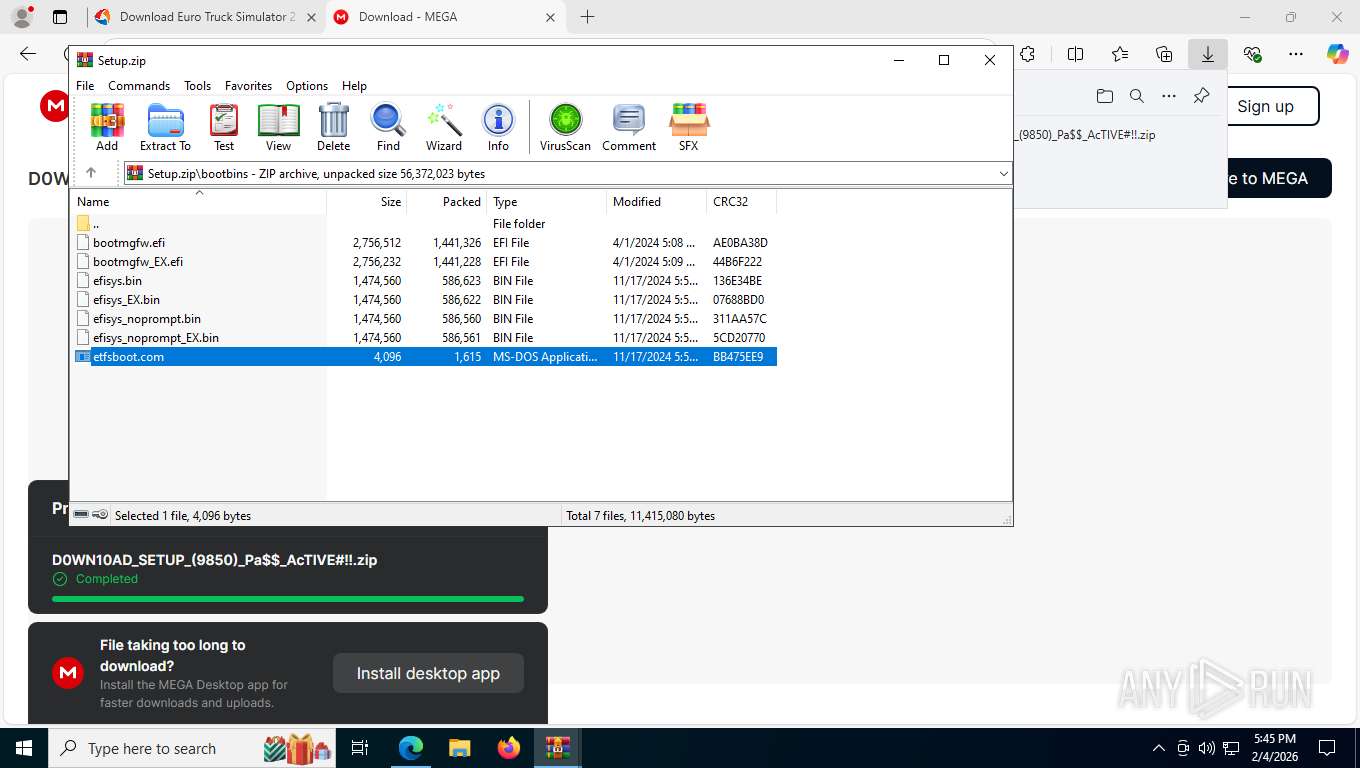Image resolution: width=1360 pixels, height=768 pixels.
Task: Click the Find magnifier icon
Action: click(x=388, y=127)
